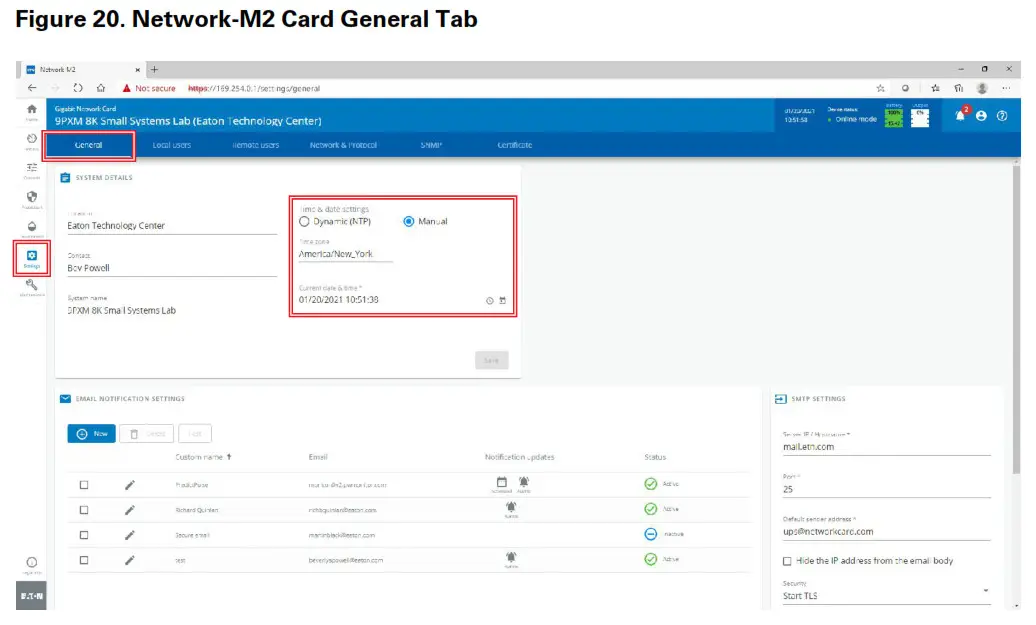
Task: Open browser settings and more menu
Action: [x=1006, y=88]
